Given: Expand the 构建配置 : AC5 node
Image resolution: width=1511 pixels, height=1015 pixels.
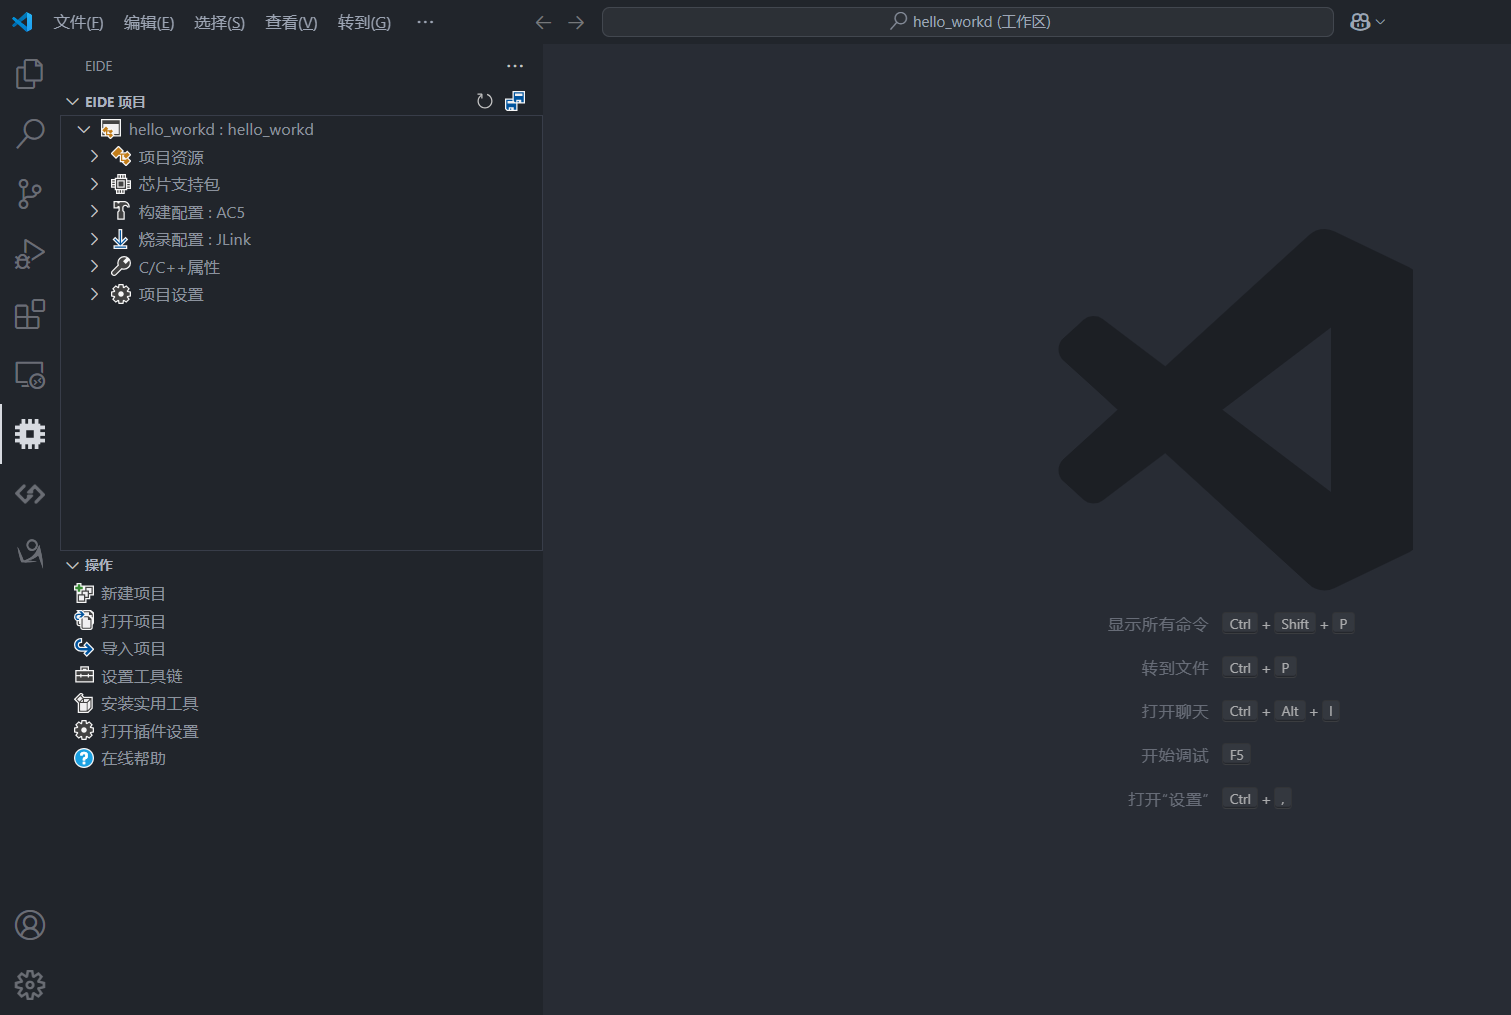Looking at the screenshot, I should pos(94,212).
